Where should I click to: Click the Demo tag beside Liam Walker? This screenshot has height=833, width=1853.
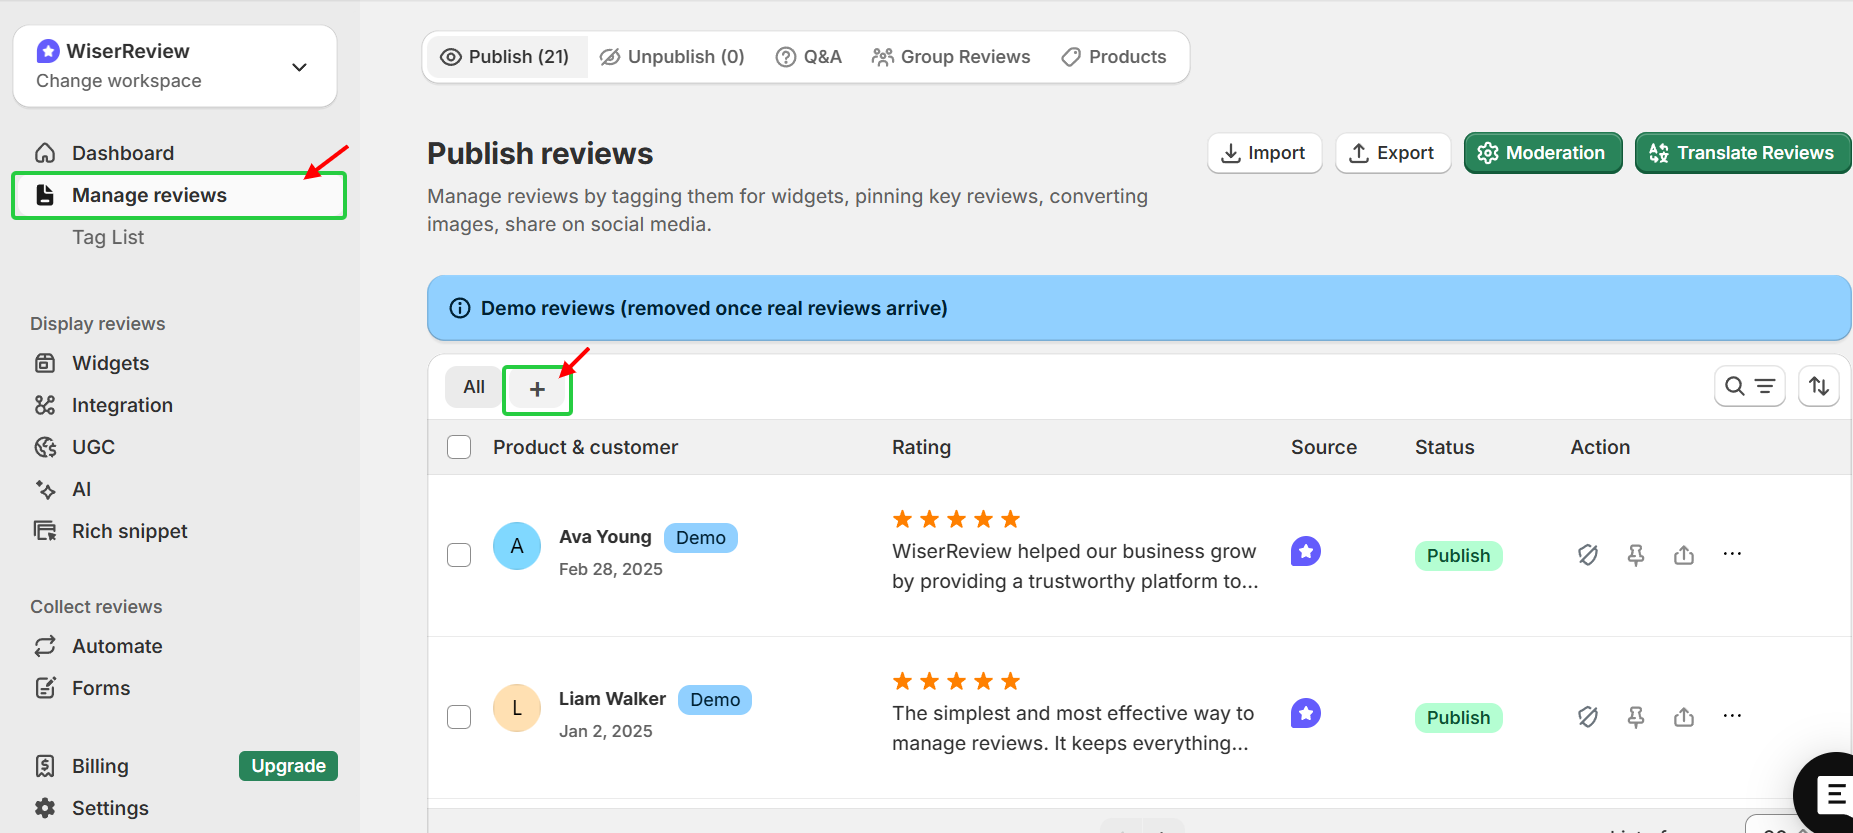715,700
